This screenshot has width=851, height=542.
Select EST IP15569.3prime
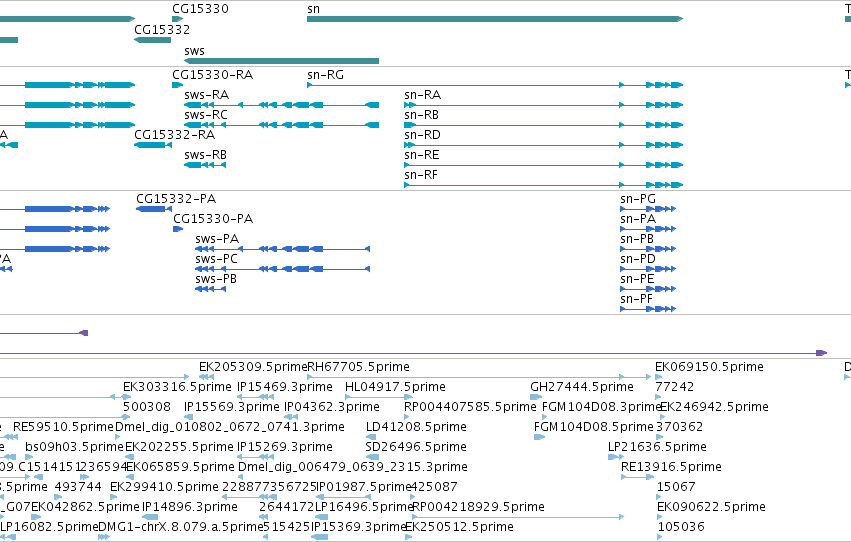189,417
